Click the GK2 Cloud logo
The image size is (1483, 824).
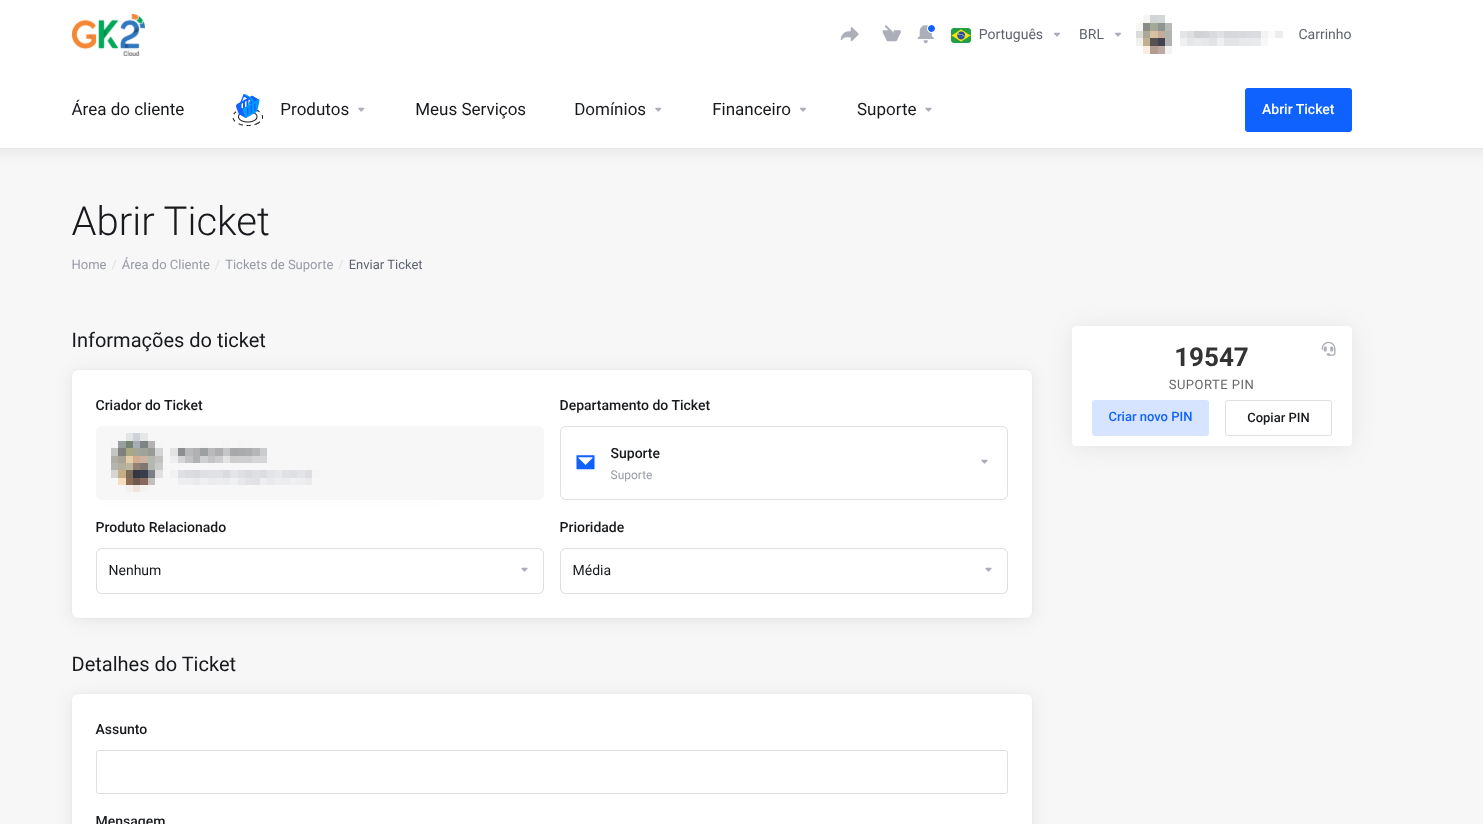pos(108,35)
